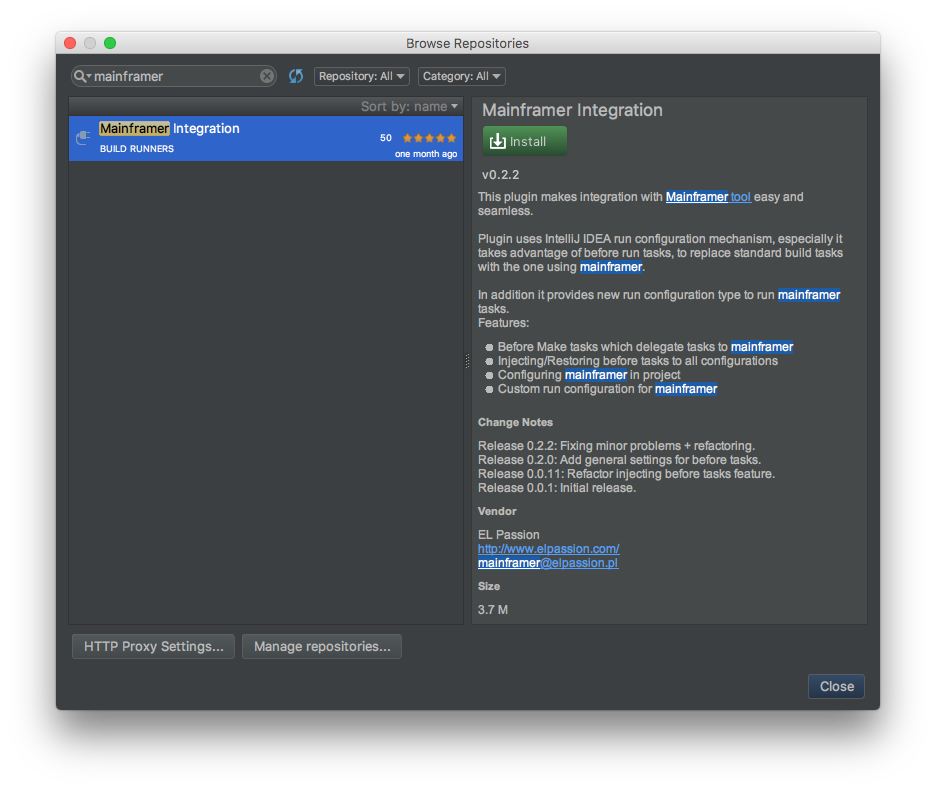Install the Mainframer Integration plugin

525,142
